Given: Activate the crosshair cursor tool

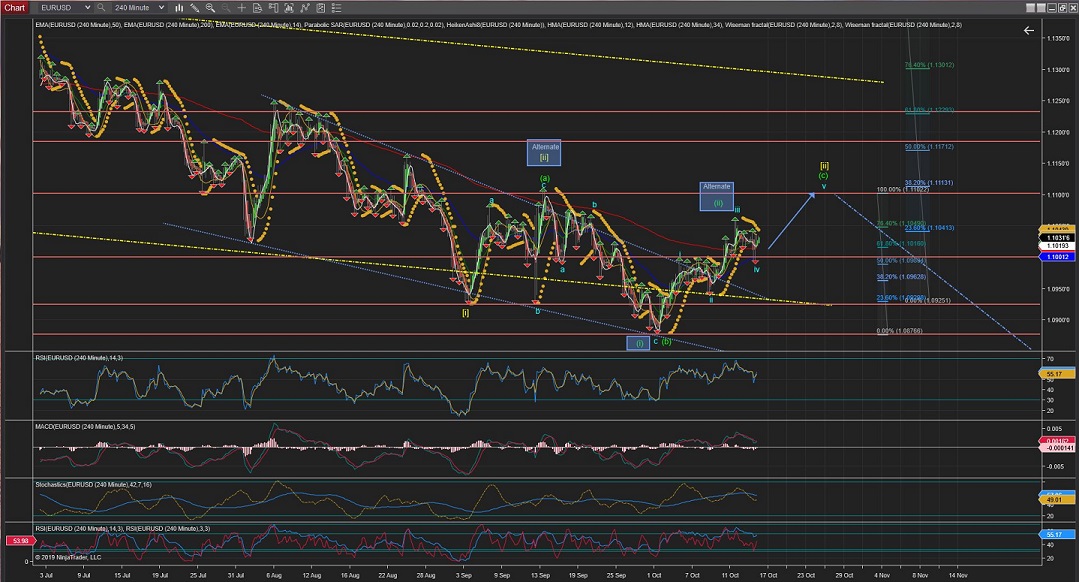Looking at the screenshot, I should pyautogui.click(x=242, y=8).
